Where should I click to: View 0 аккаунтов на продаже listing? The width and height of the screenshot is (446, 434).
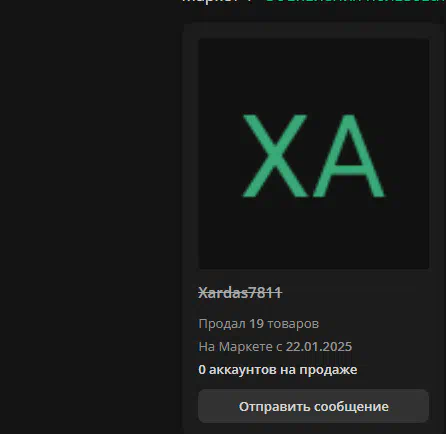(278, 370)
